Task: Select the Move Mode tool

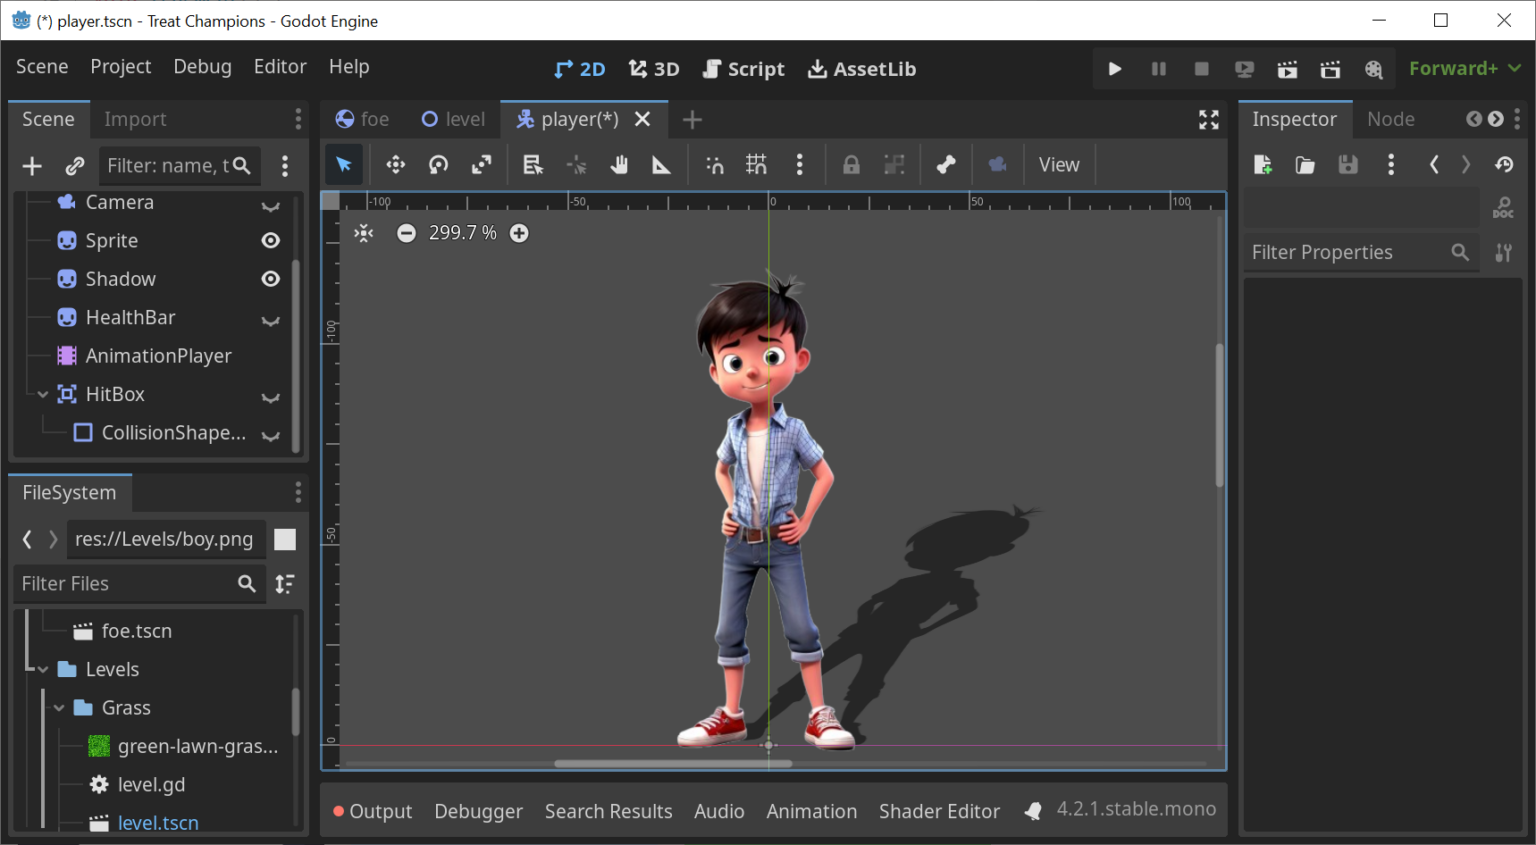Action: click(396, 165)
